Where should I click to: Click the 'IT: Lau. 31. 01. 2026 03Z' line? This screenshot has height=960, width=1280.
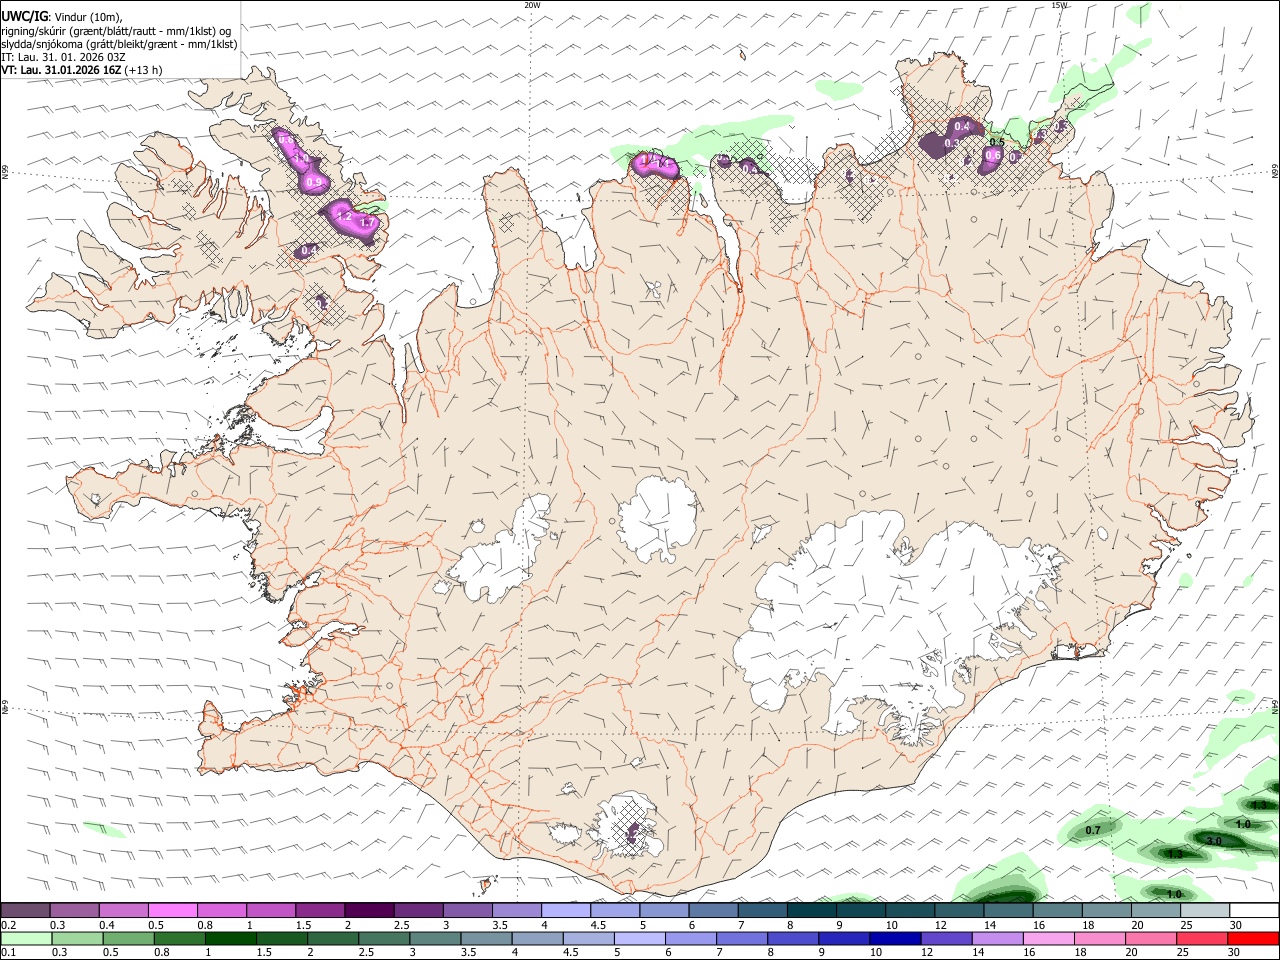pyautogui.click(x=63, y=57)
